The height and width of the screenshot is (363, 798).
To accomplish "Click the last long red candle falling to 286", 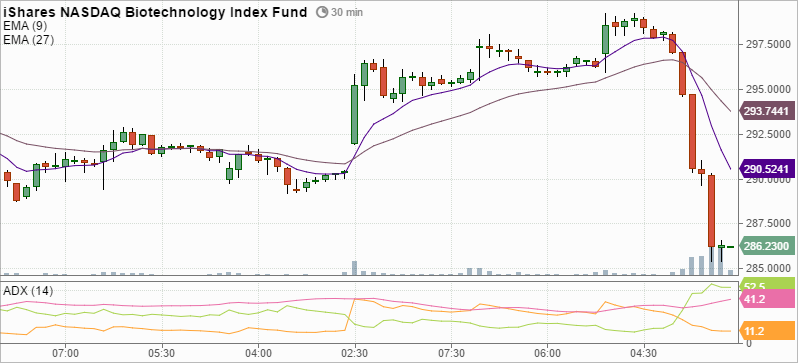I will tap(711, 211).
